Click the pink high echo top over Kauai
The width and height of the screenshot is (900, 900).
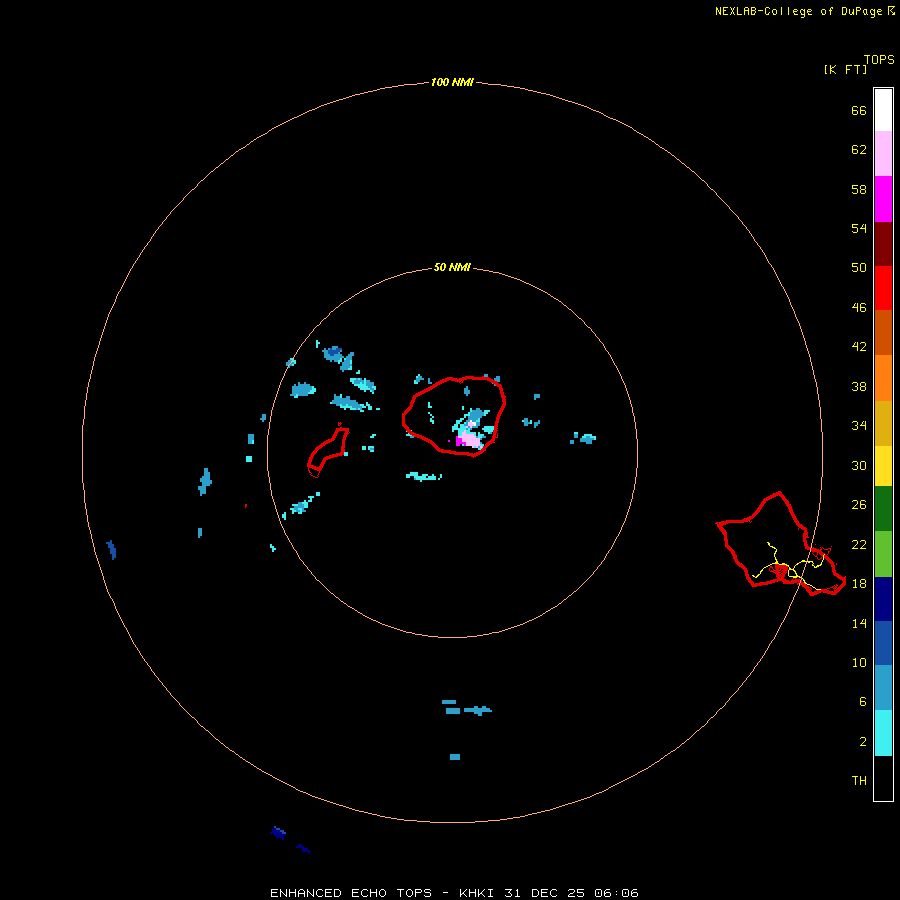(x=471, y=440)
